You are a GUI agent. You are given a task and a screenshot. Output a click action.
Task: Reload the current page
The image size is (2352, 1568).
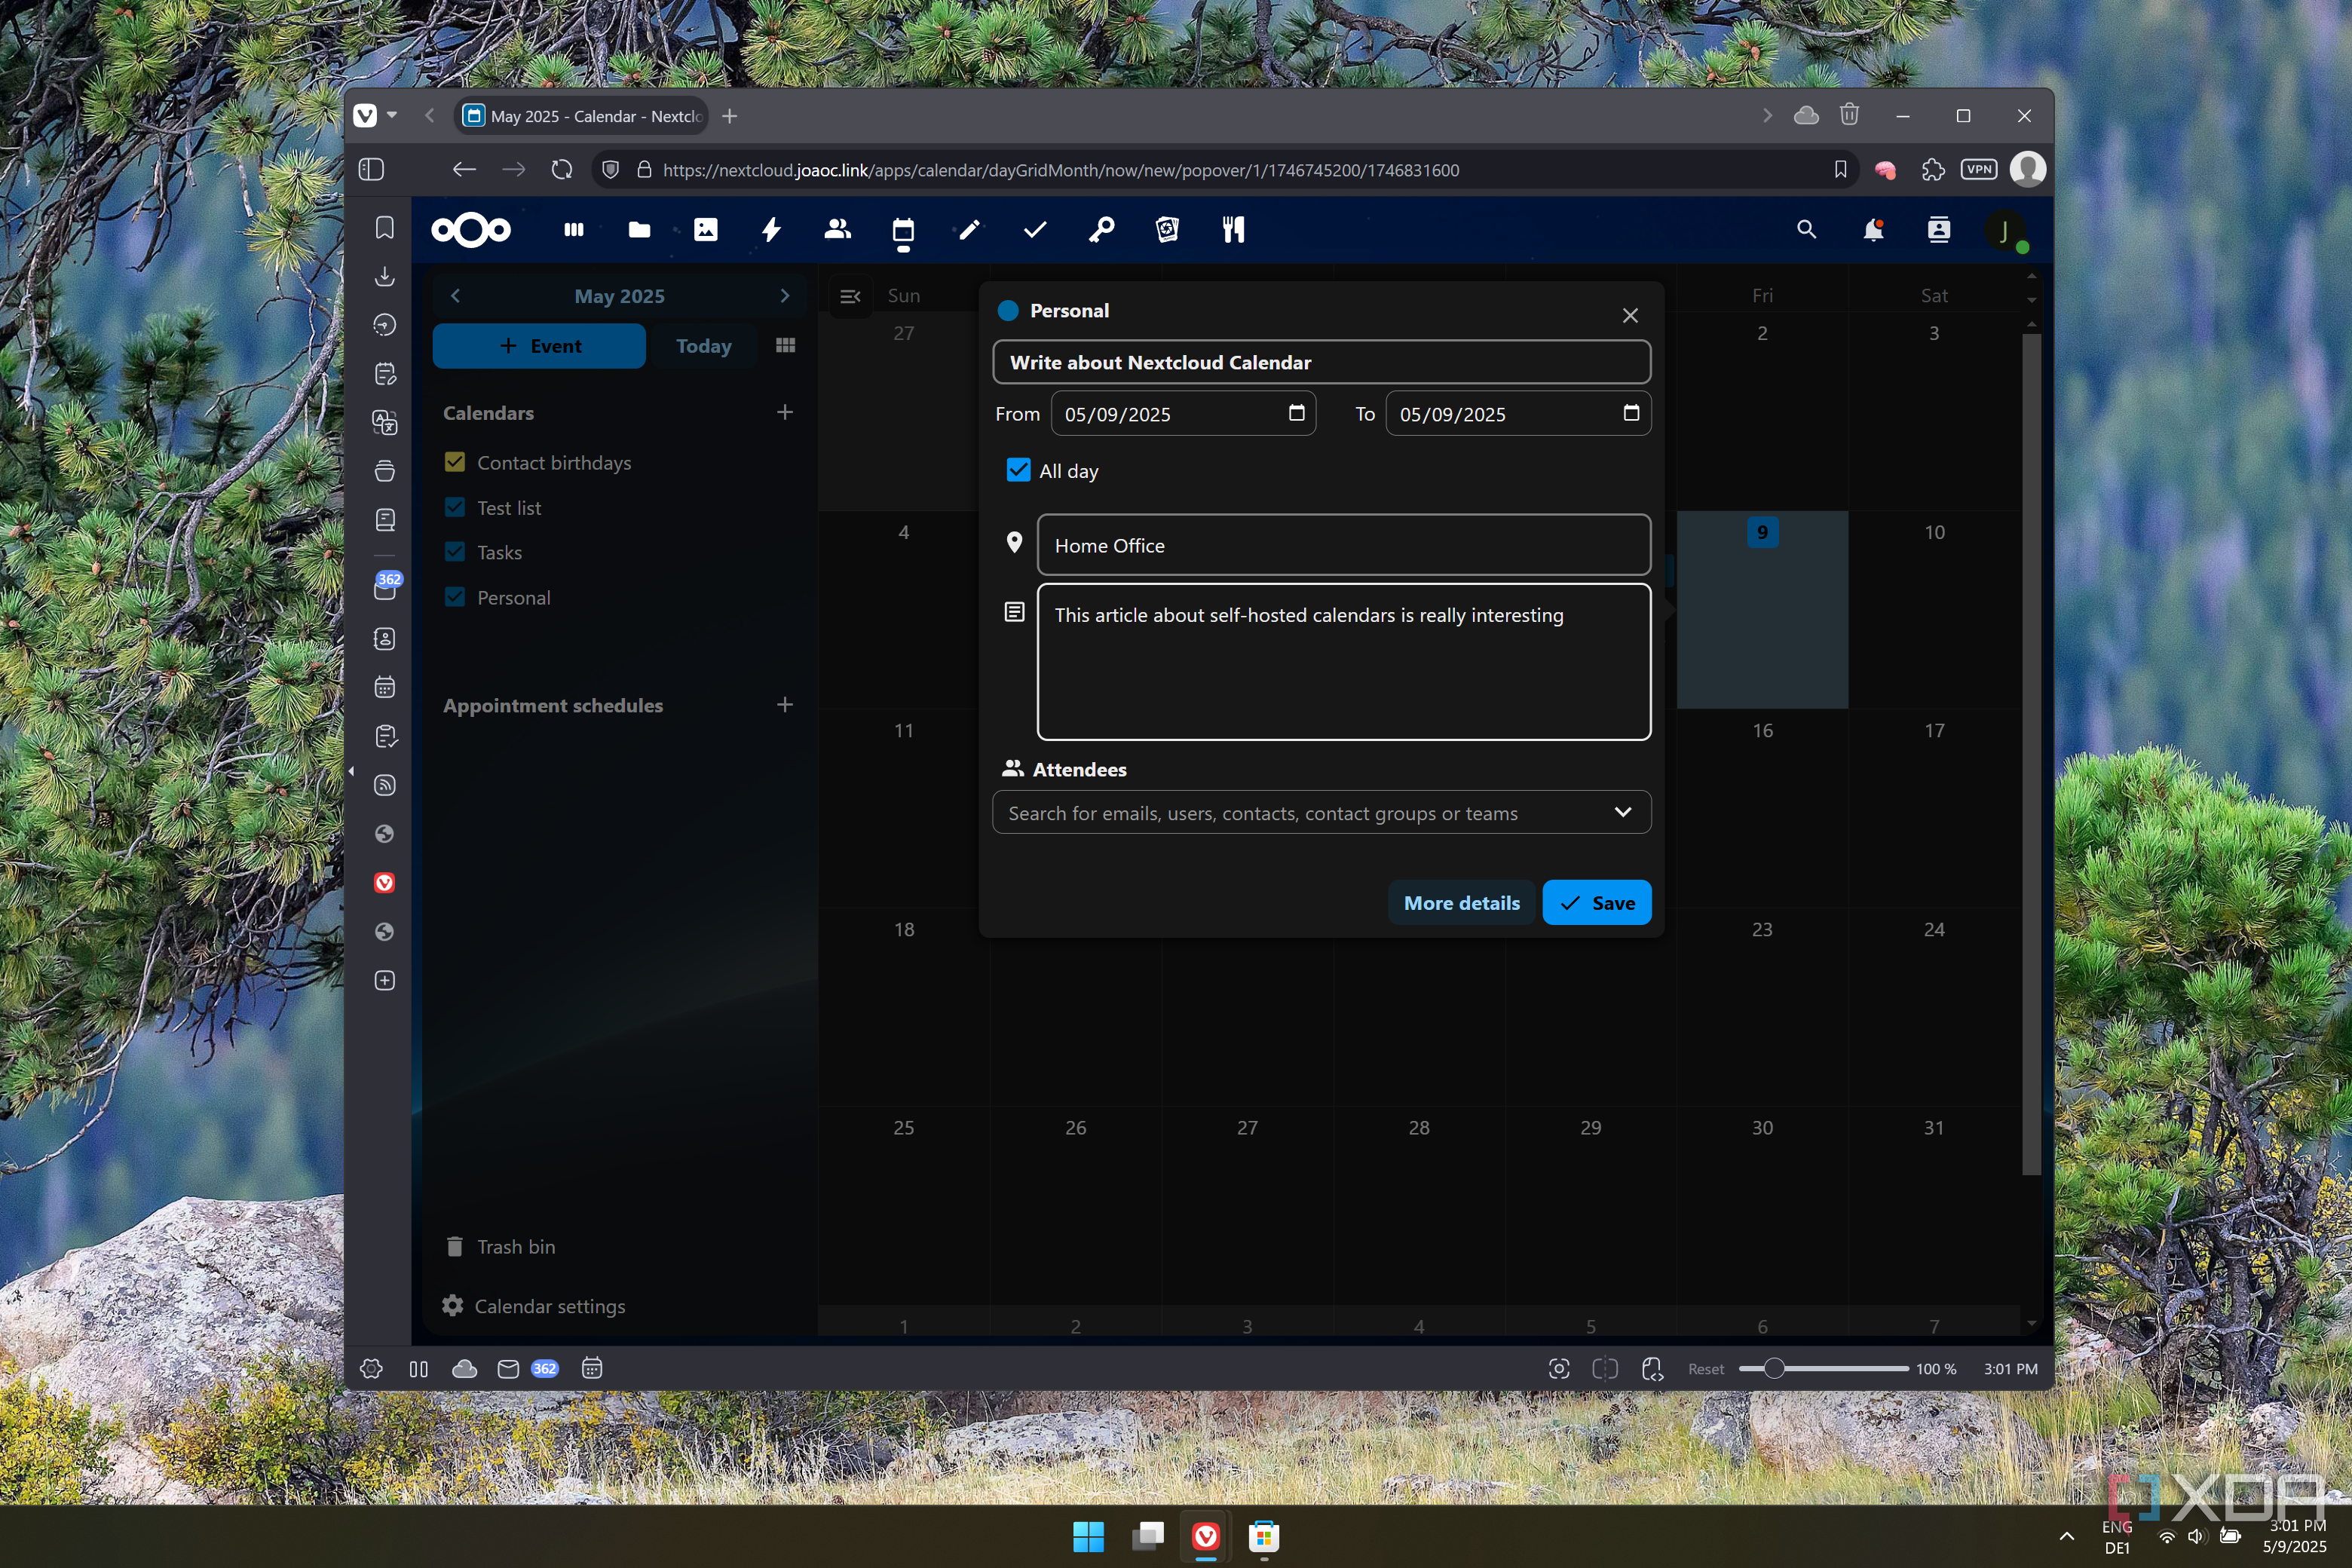tap(562, 170)
